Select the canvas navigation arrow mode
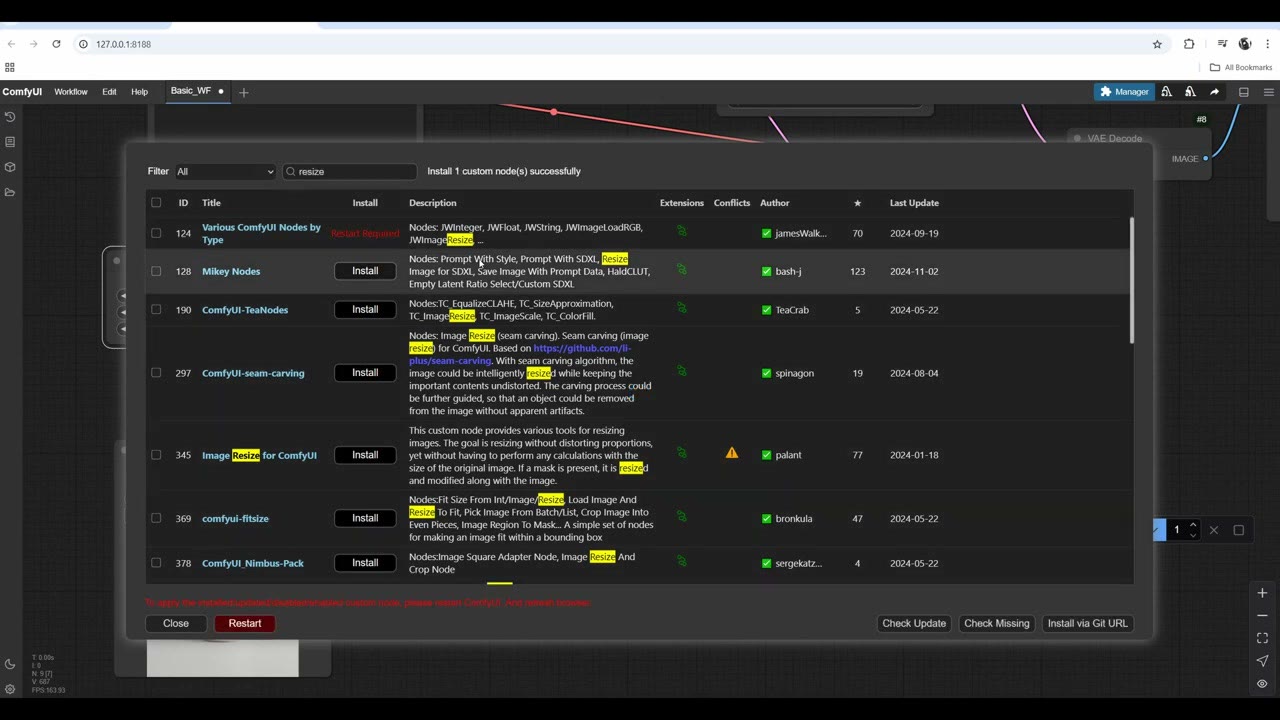The height and width of the screenshot is (720, 1280). (x=1262, y=661)
